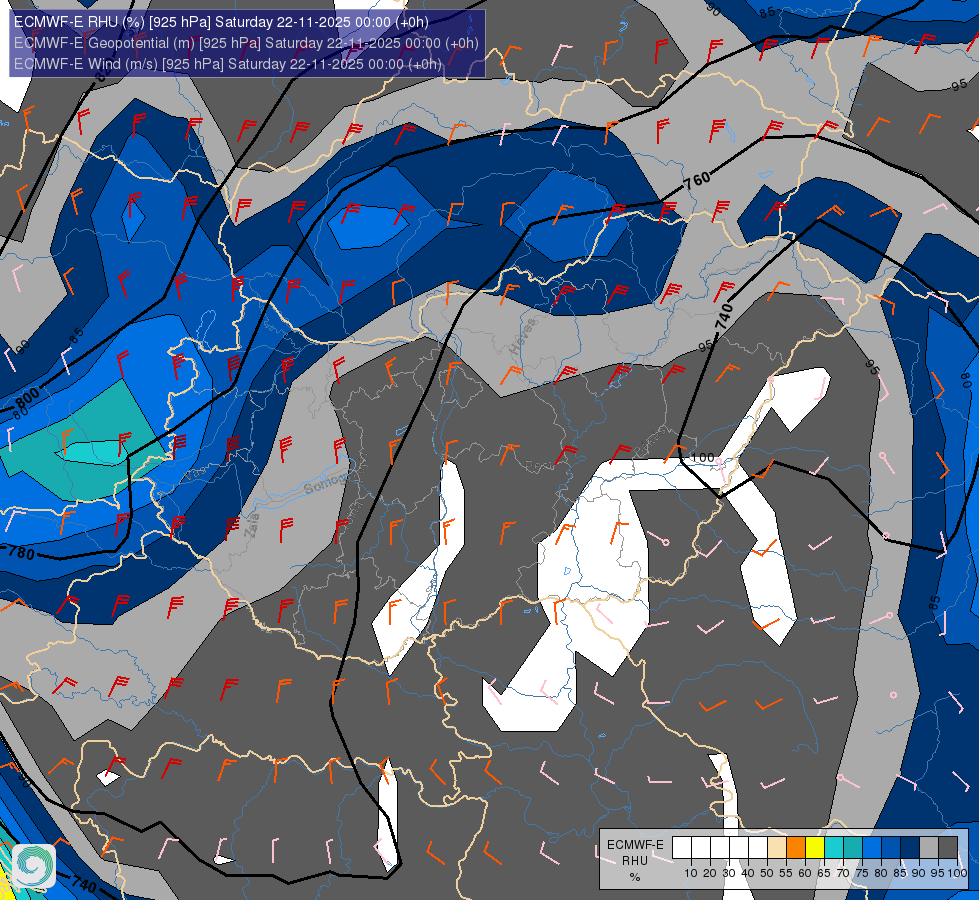Select the ECMWF-E Geopotential (m) title line

point(246,42)
